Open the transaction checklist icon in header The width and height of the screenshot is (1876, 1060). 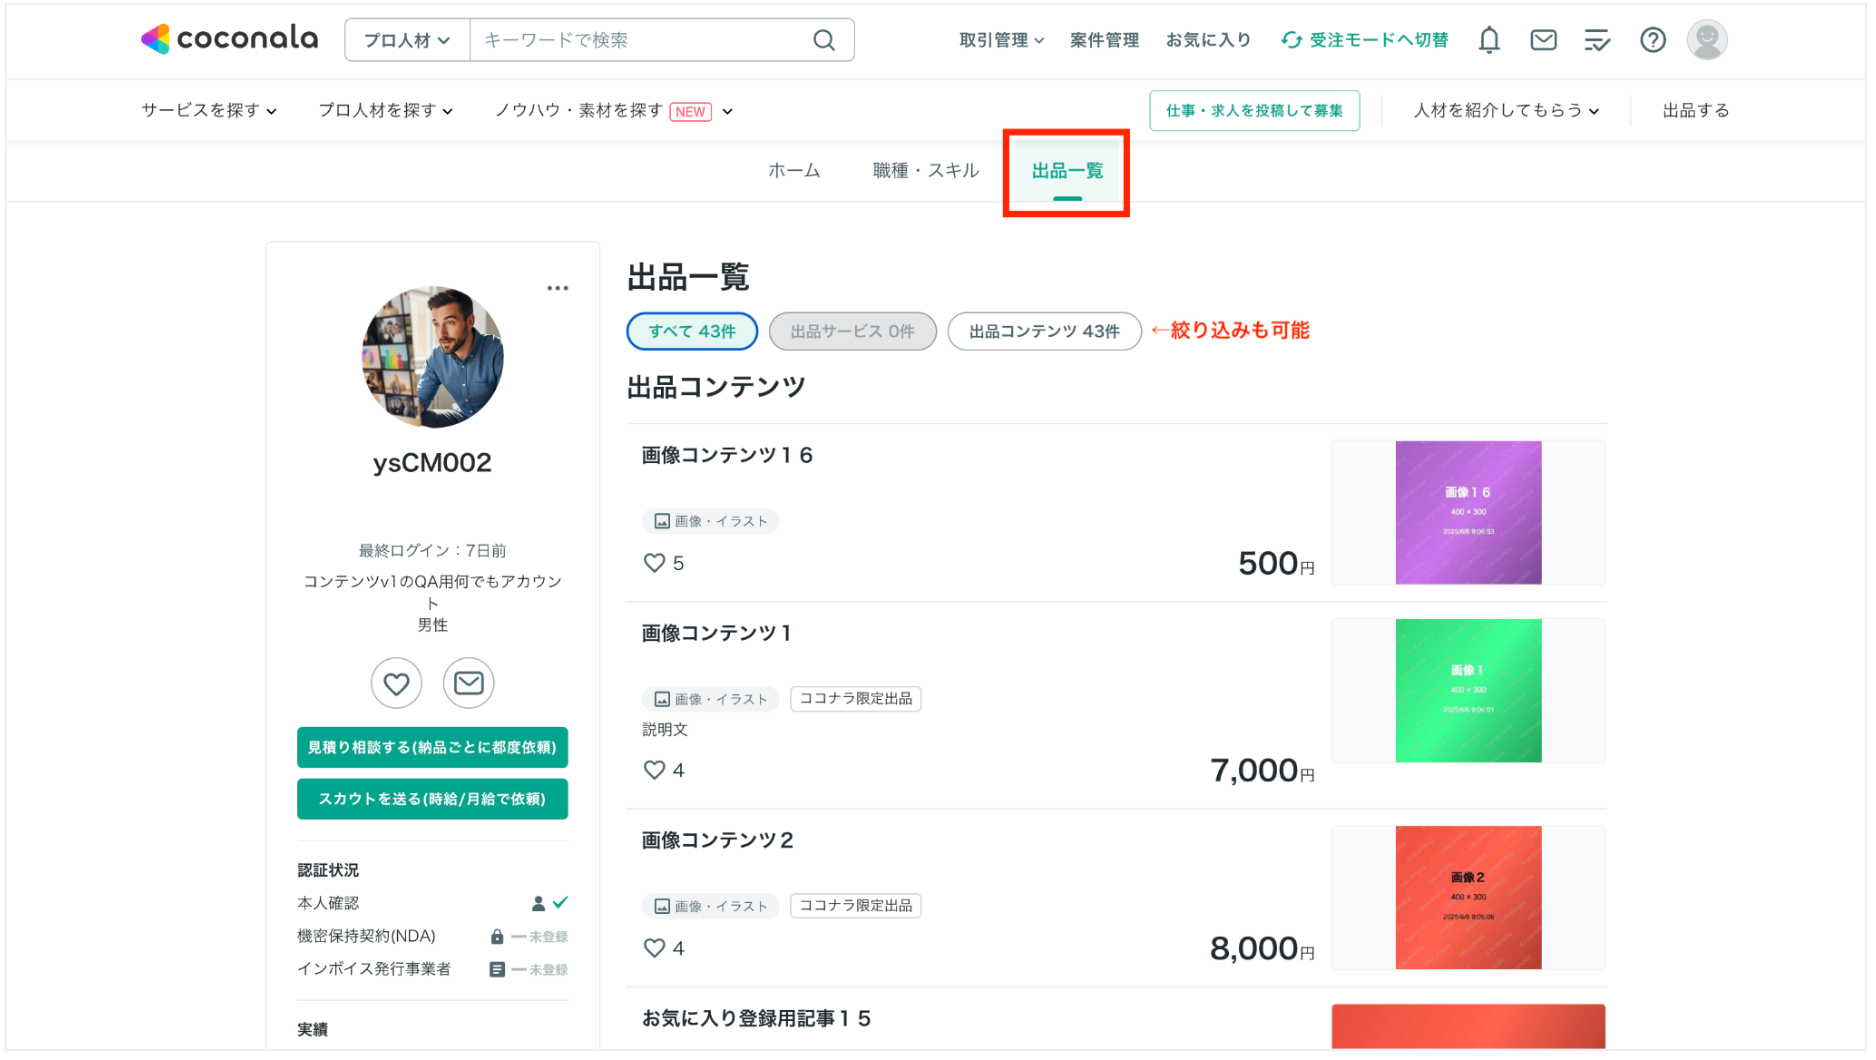(x=1597, y=40)
